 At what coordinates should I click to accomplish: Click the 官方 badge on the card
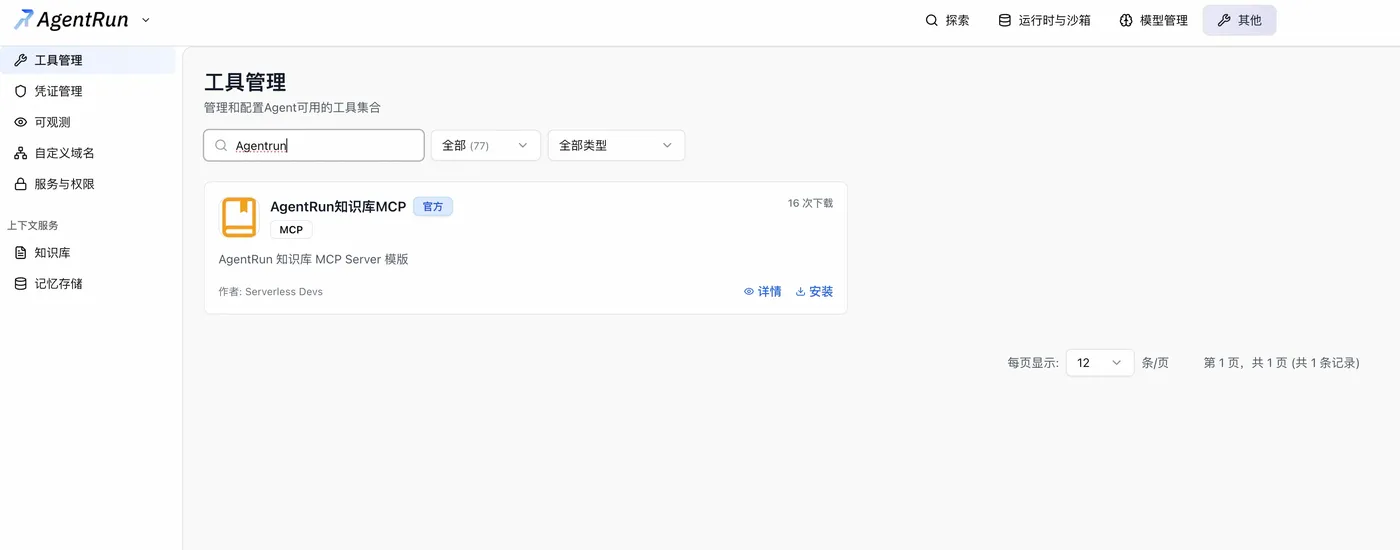coord(433,207)
